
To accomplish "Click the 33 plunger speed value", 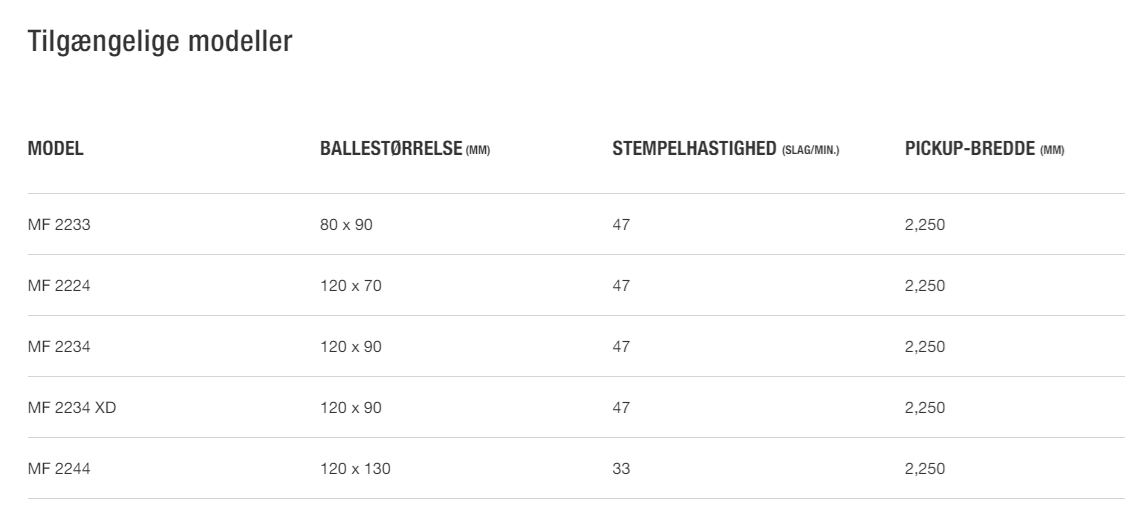I will (x=621, y=469).
